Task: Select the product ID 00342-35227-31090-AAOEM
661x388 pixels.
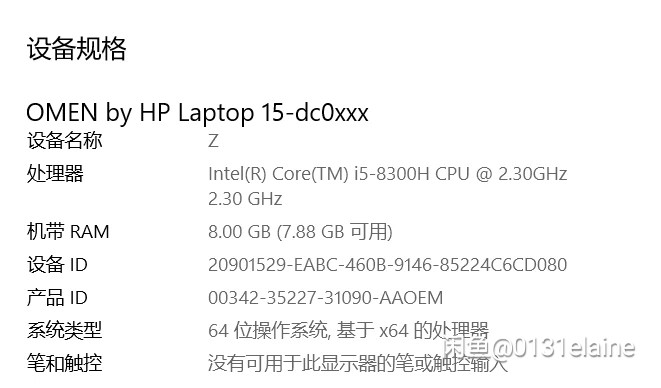Action: tap(325, 298)
